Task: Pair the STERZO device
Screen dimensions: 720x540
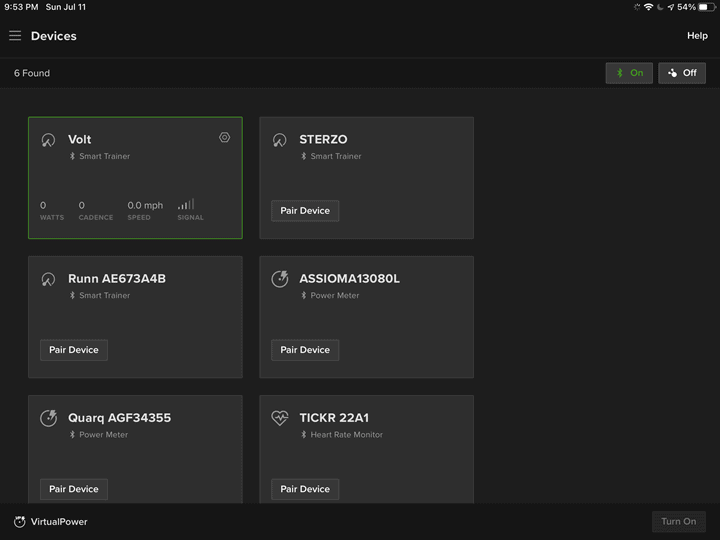Action: click(x=305, y=211)
